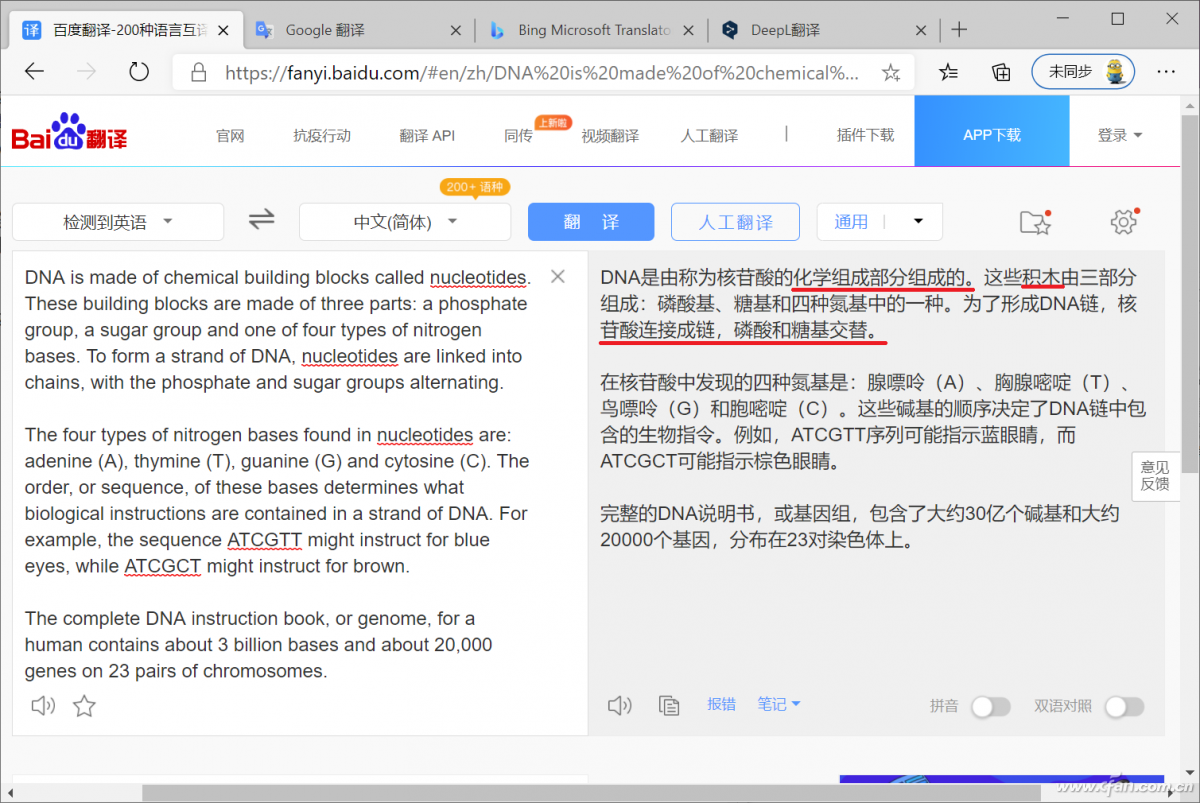Swap source and target languages icon

pyautogui.click(x=261, y=220)
